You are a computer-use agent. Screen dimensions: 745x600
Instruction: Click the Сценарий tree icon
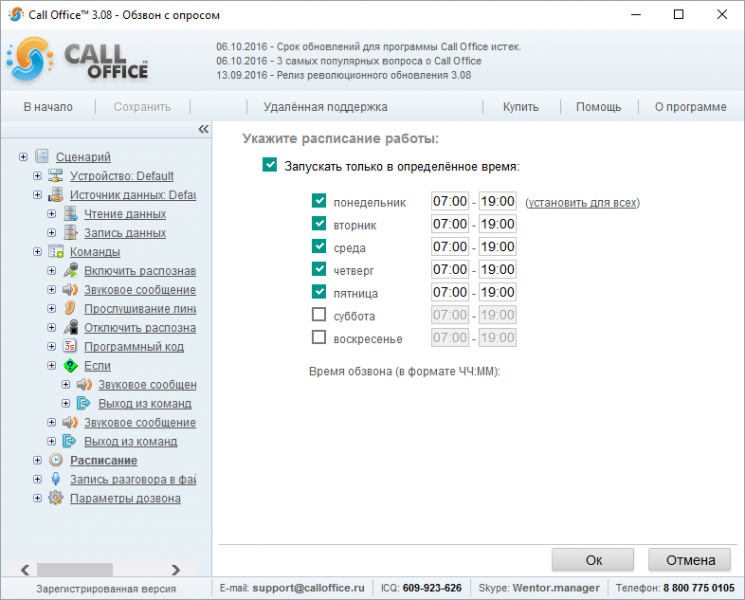pyautogui.click(x=42, y=156)
